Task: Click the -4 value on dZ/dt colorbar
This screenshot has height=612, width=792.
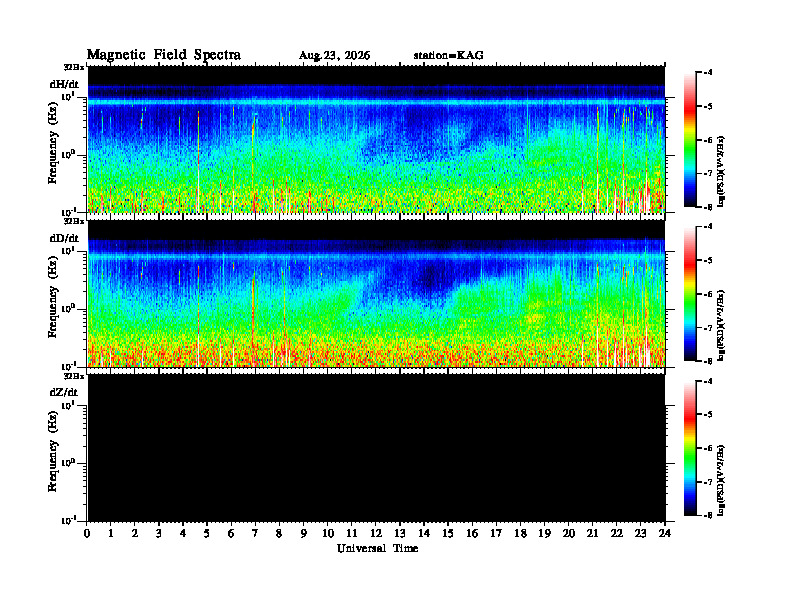Action: [708, 381]
